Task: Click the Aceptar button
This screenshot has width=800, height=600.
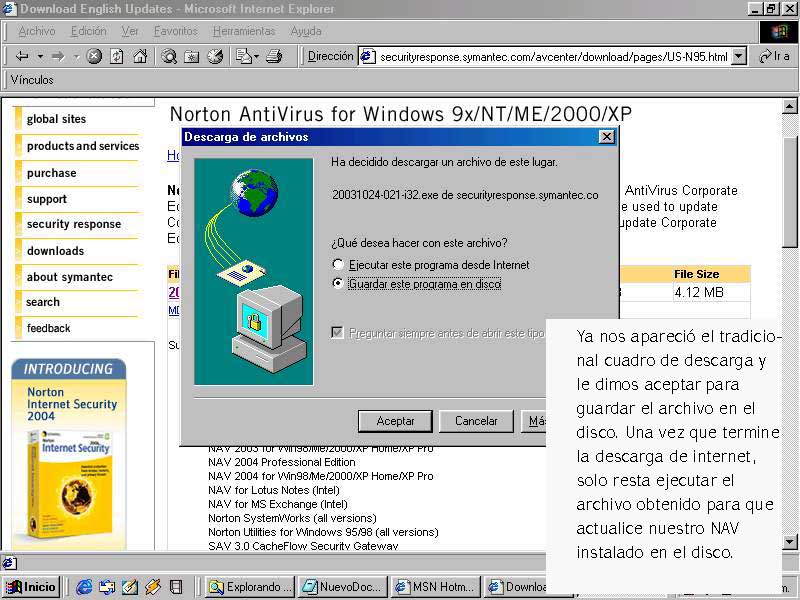Action: pyautogui.click(x=395, y=421)
